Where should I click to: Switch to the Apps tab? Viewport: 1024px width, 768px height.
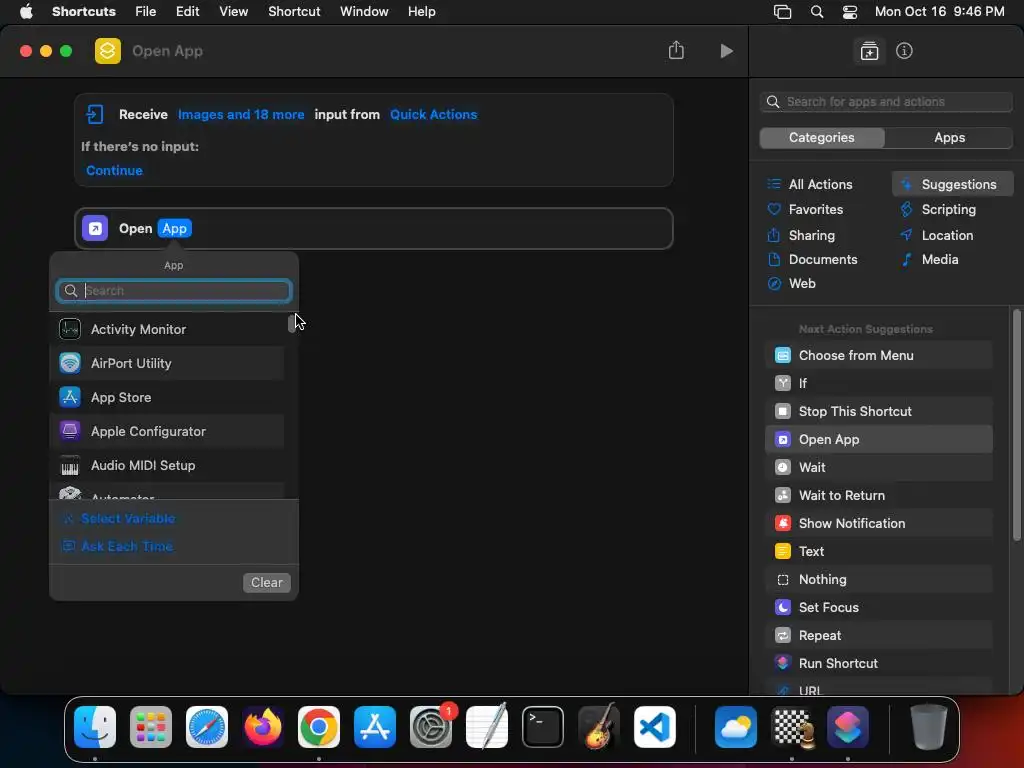949,138
